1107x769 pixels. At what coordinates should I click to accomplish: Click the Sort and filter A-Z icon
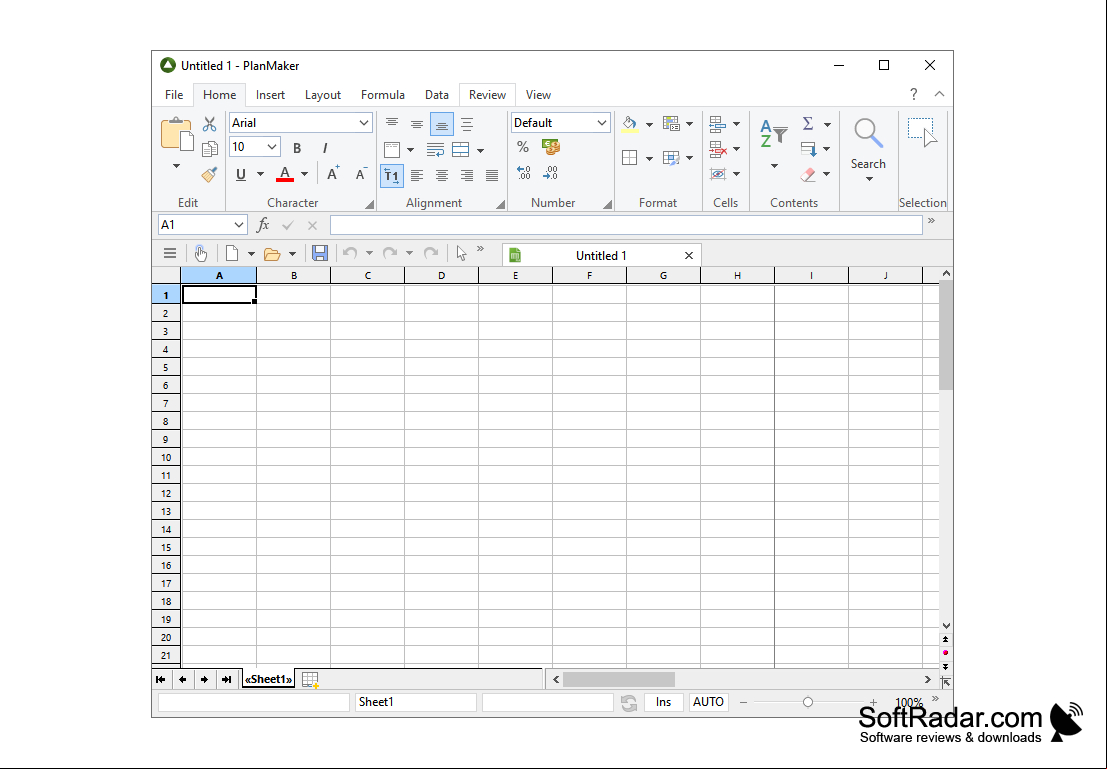(x=774, y=134)
